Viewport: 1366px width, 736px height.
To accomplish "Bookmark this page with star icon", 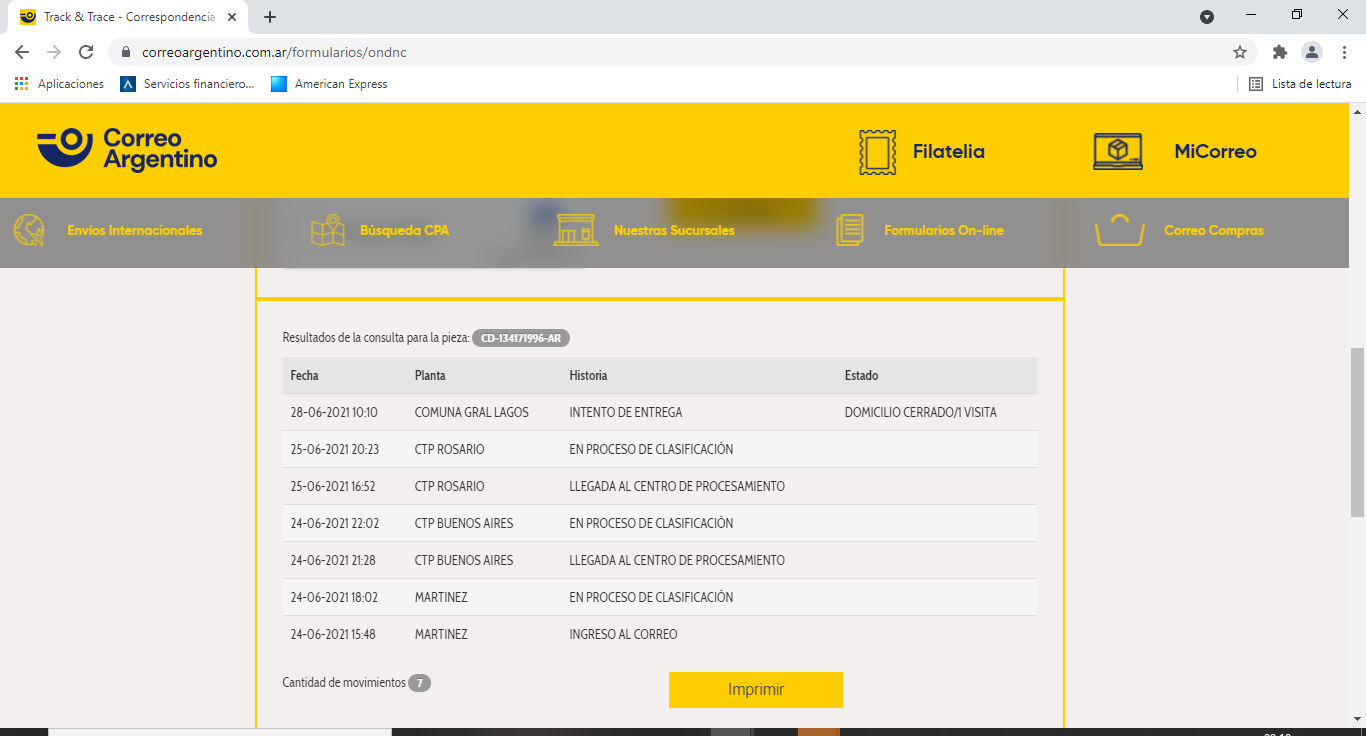I will [x=1240, y=52].
